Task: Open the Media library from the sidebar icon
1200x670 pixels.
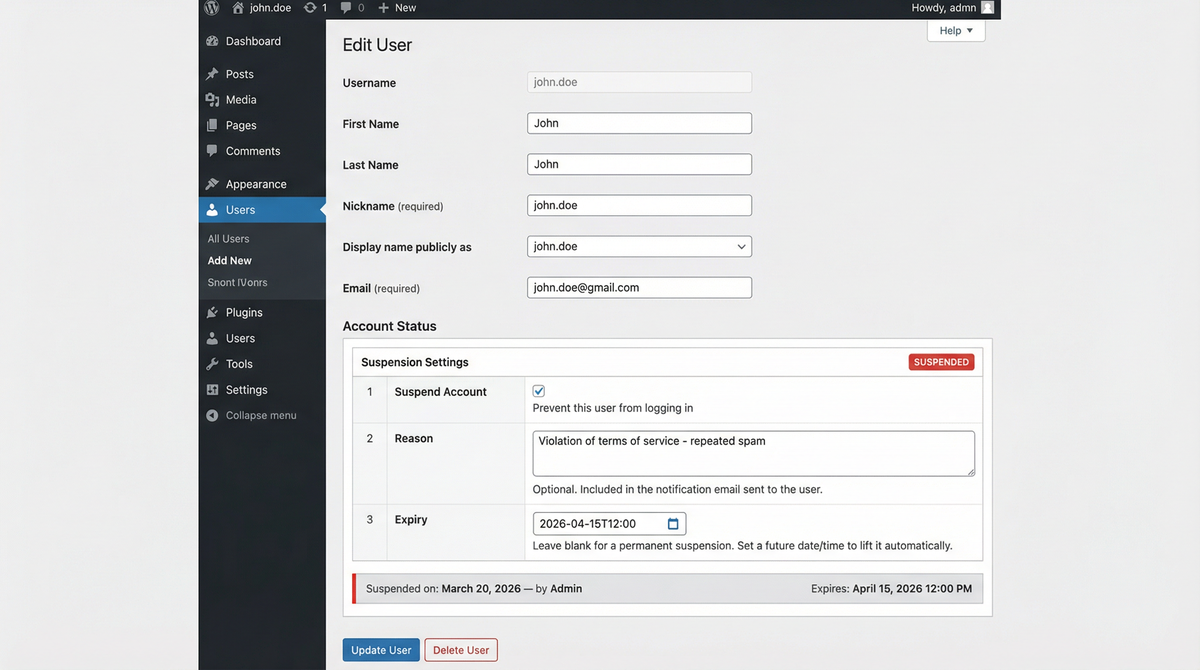Action: (x=213, y=99)
